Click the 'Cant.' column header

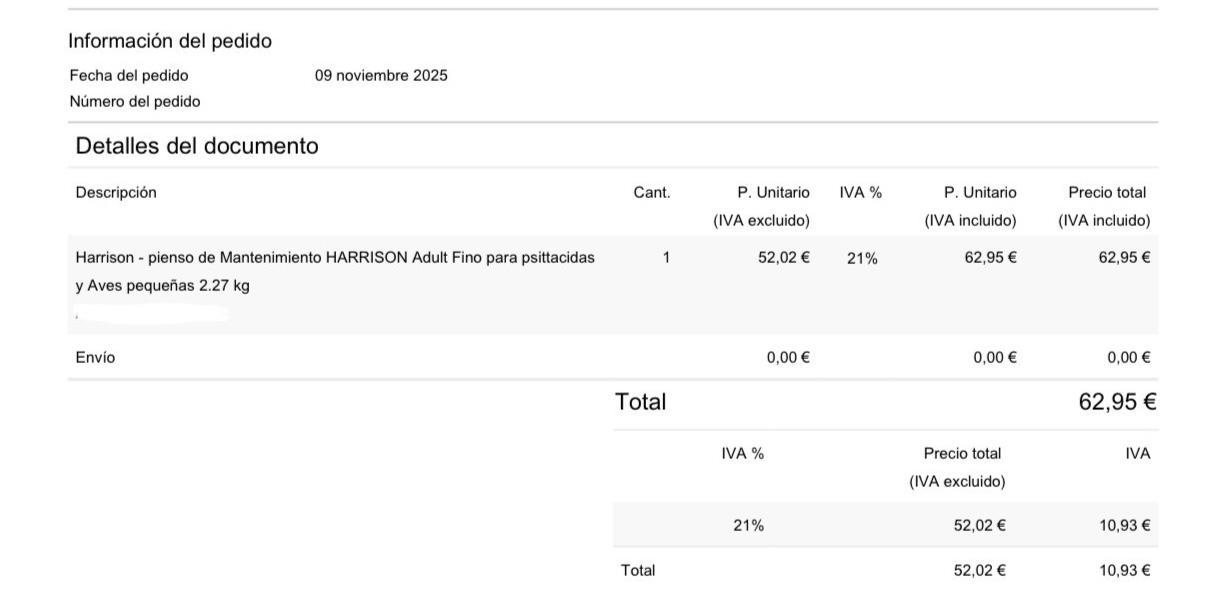point(652,192)
